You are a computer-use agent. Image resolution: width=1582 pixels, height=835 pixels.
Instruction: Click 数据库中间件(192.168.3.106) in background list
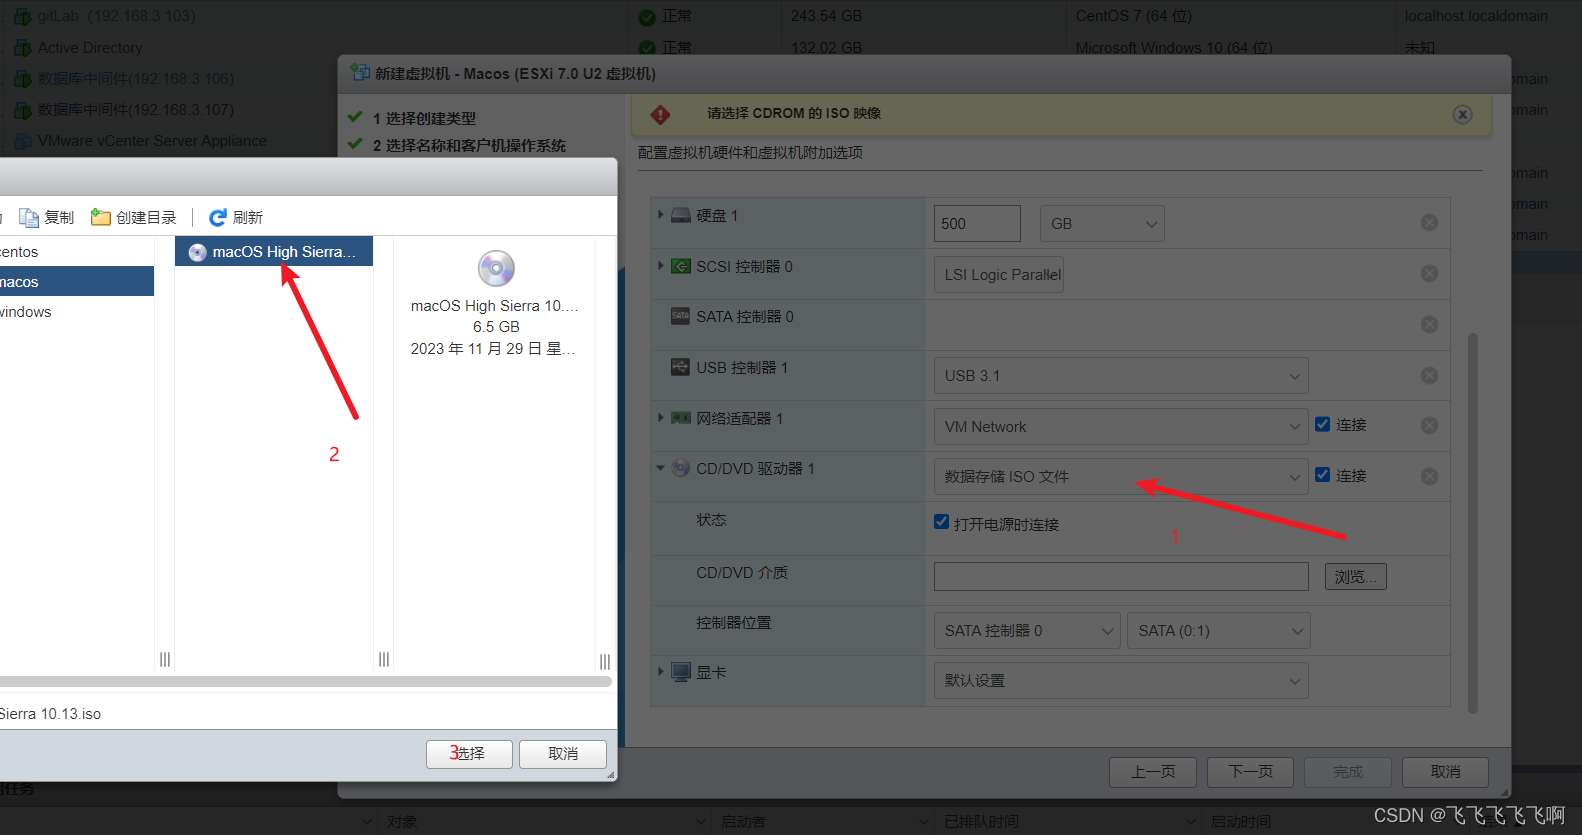click(x=135, y=79)
